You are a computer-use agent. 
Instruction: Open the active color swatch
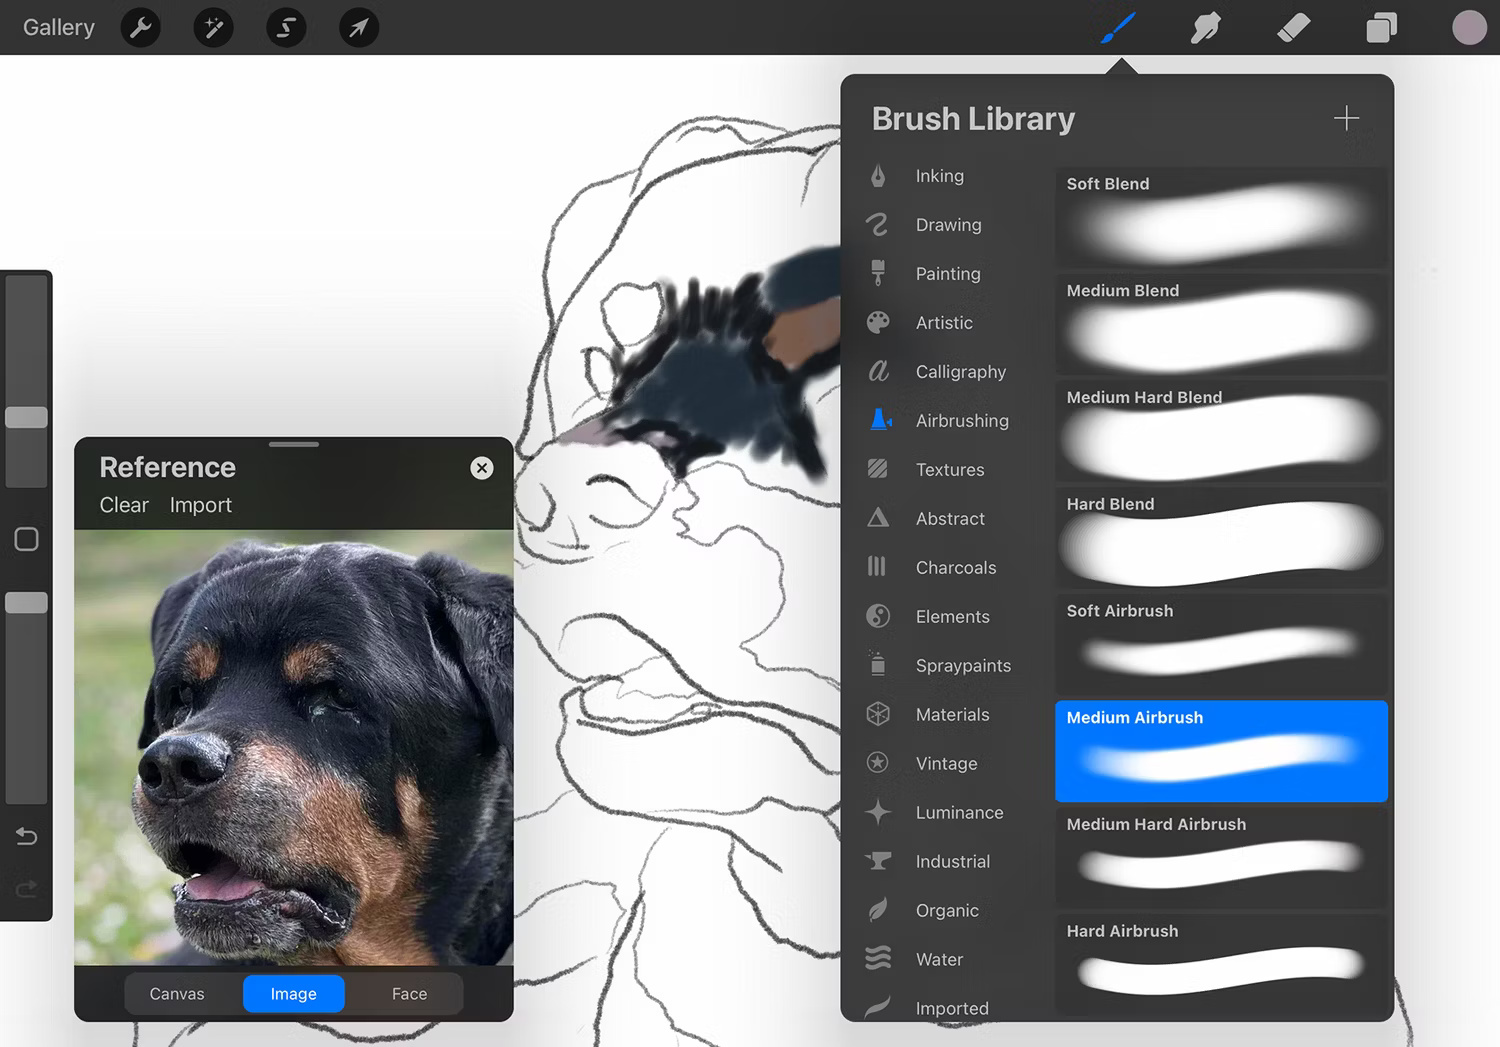pos(1469,27)
